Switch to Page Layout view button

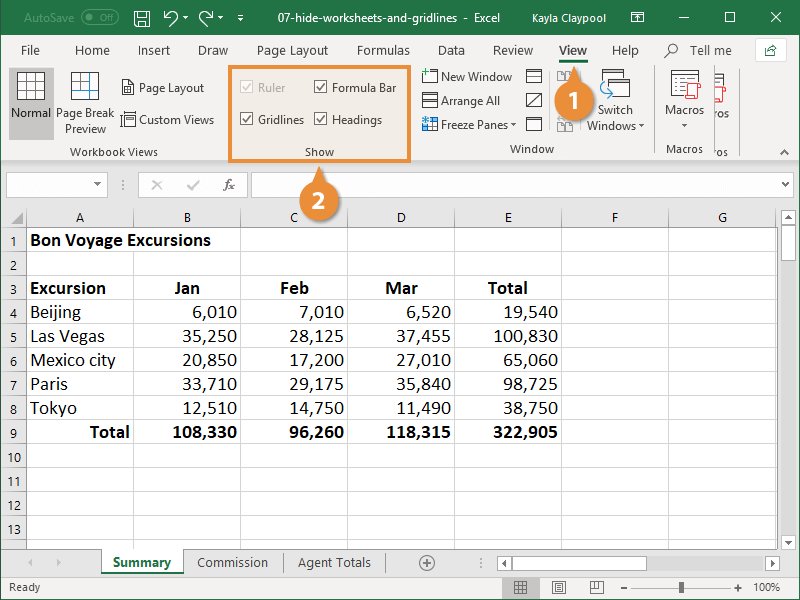pos(163,88)
